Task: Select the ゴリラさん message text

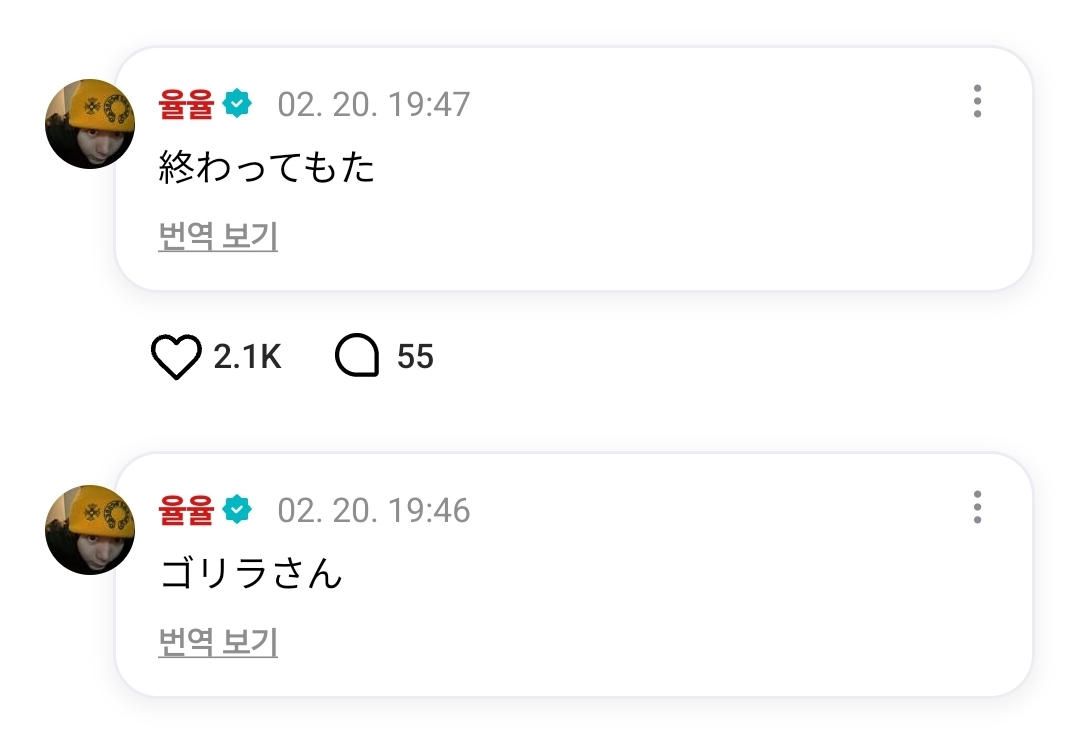Action: click(x=251, y=574)
